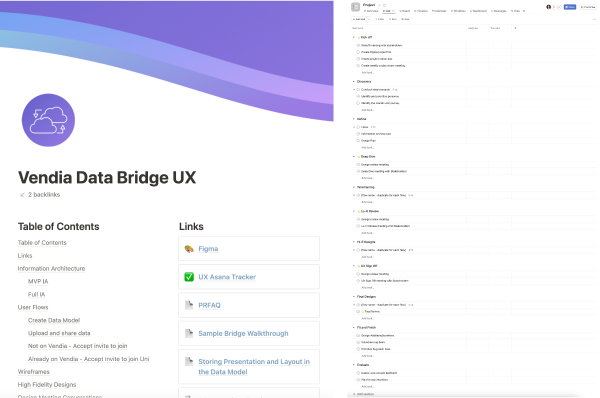This screenshot has width=600, height=398.
Task: Click the cloud page icon in the purple circle
Action: [48, 120]
